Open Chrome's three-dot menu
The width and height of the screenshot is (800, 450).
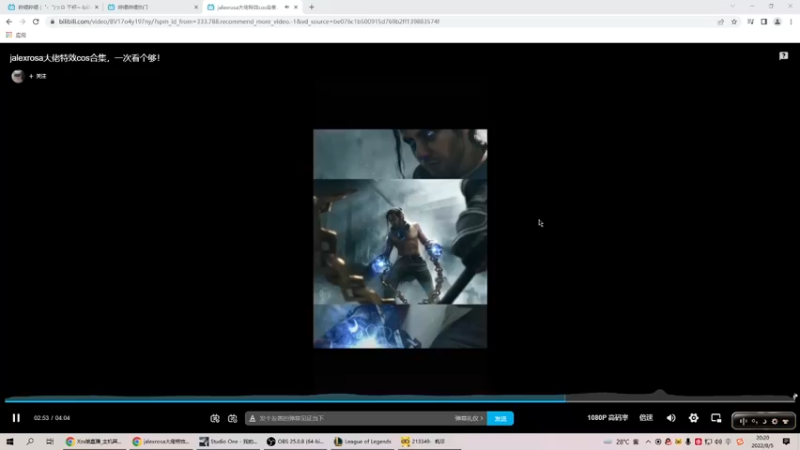791,21
